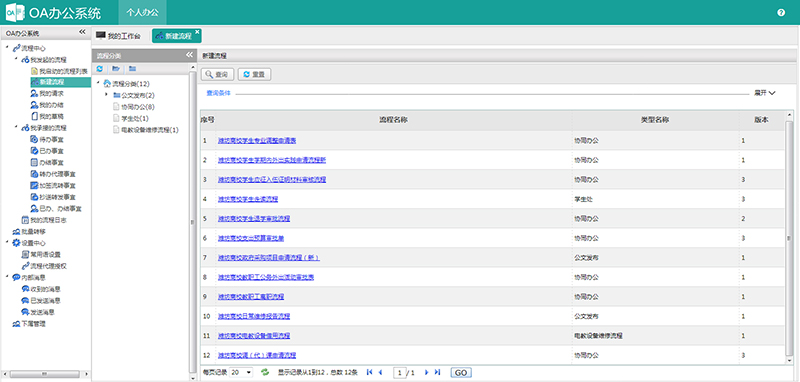Click the 加签流转事宜 icon

[34, 186]
